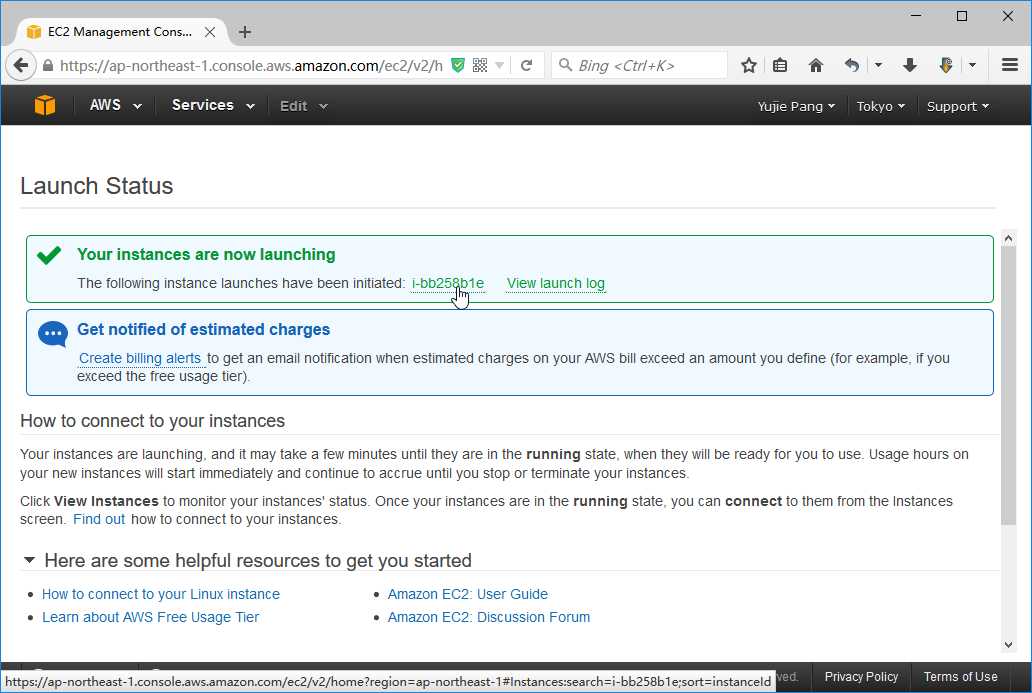This screenshot has width=1032, height=693.
Task: Close the EC2 Management Console tab
Action: (x=210, y=32)
